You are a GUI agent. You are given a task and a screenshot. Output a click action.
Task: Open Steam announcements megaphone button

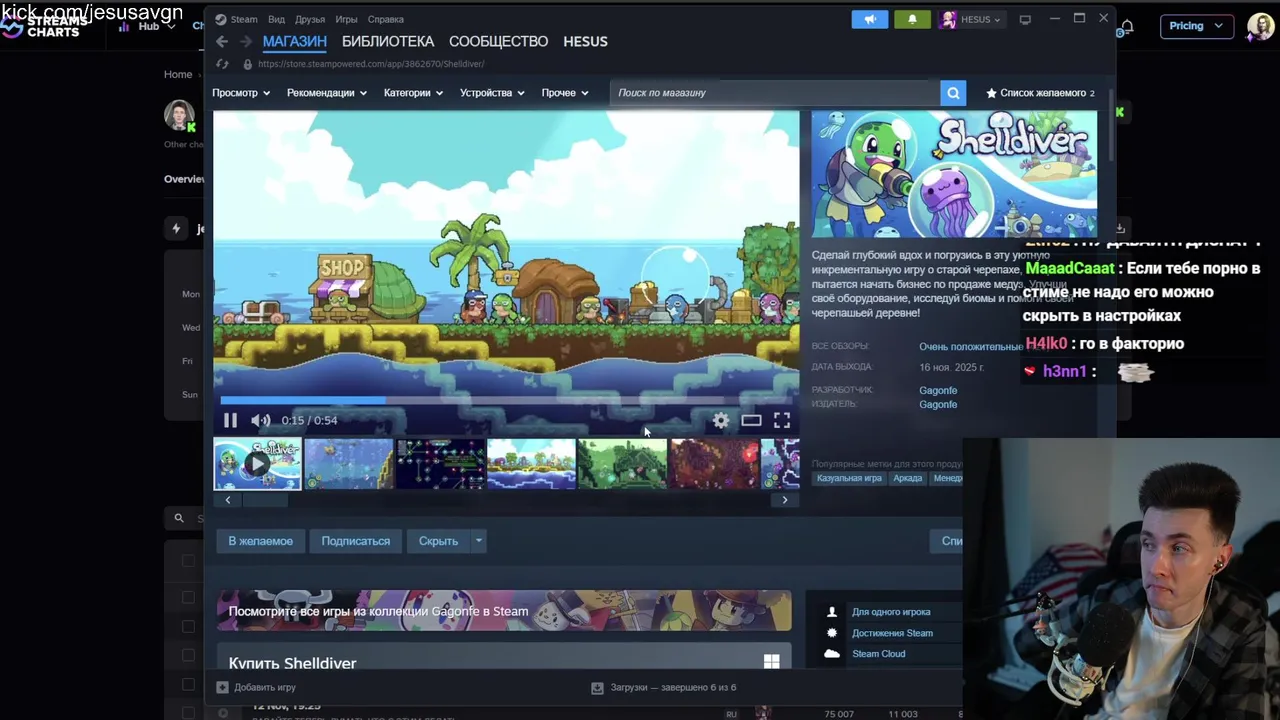870,19
